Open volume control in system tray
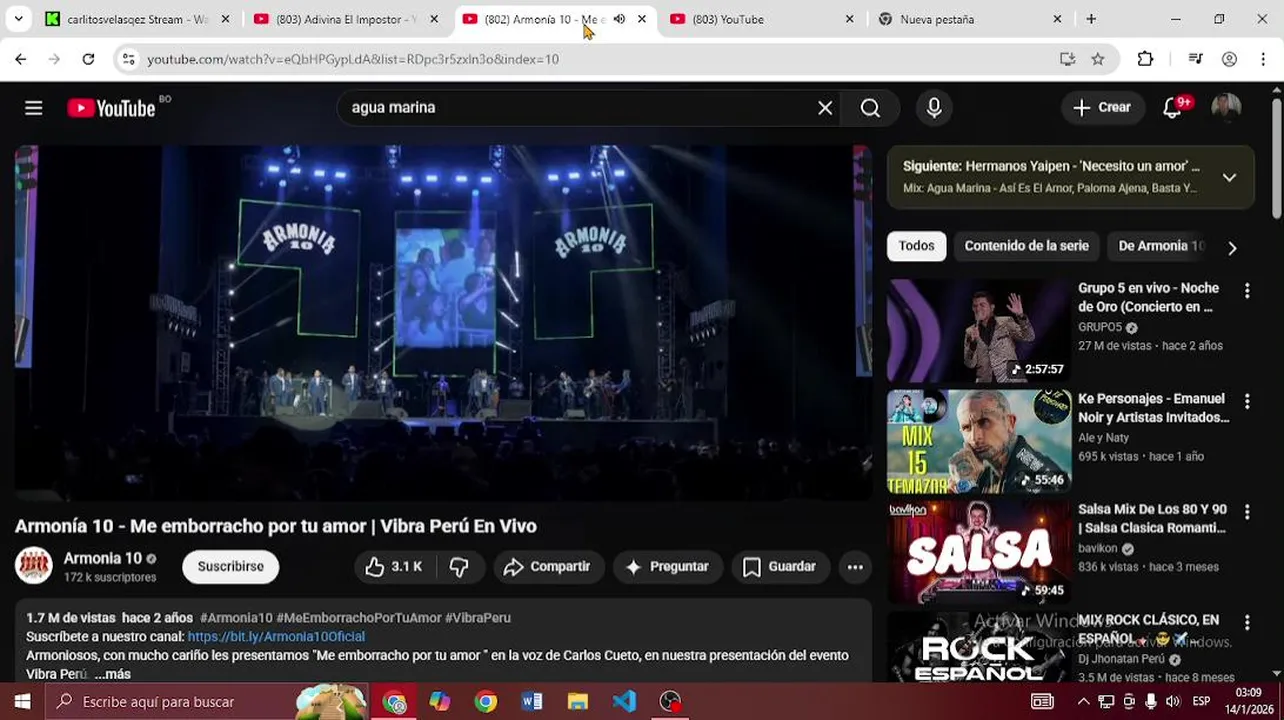 click(x=1172, y=702)
